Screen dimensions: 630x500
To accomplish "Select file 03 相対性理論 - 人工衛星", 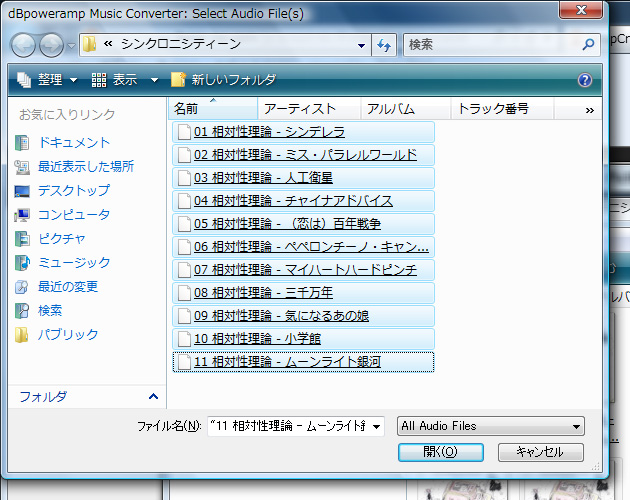I will pos(303,178).
